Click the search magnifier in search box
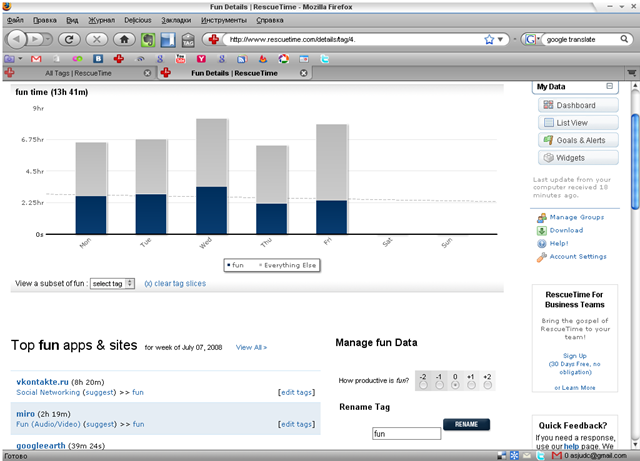This screenshot has height=461, width=640. (624, 39)
